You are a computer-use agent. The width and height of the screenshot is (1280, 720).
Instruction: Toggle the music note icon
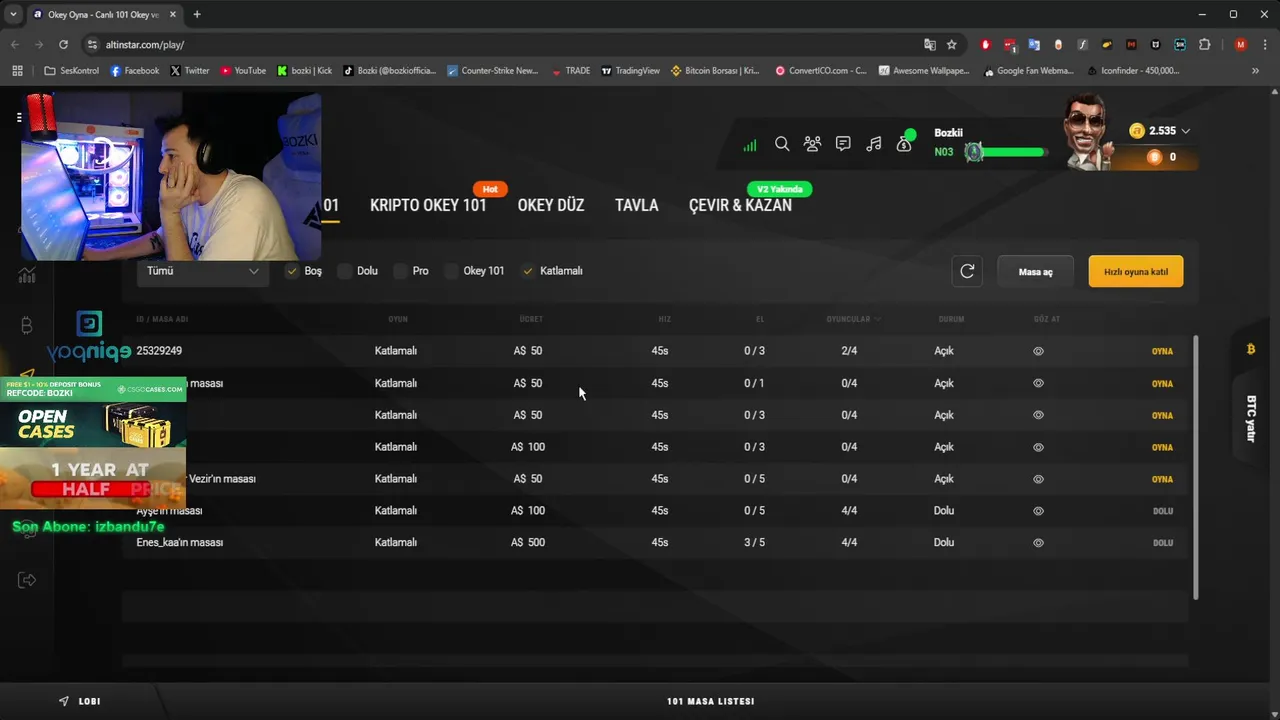click(x=874, y=144)
